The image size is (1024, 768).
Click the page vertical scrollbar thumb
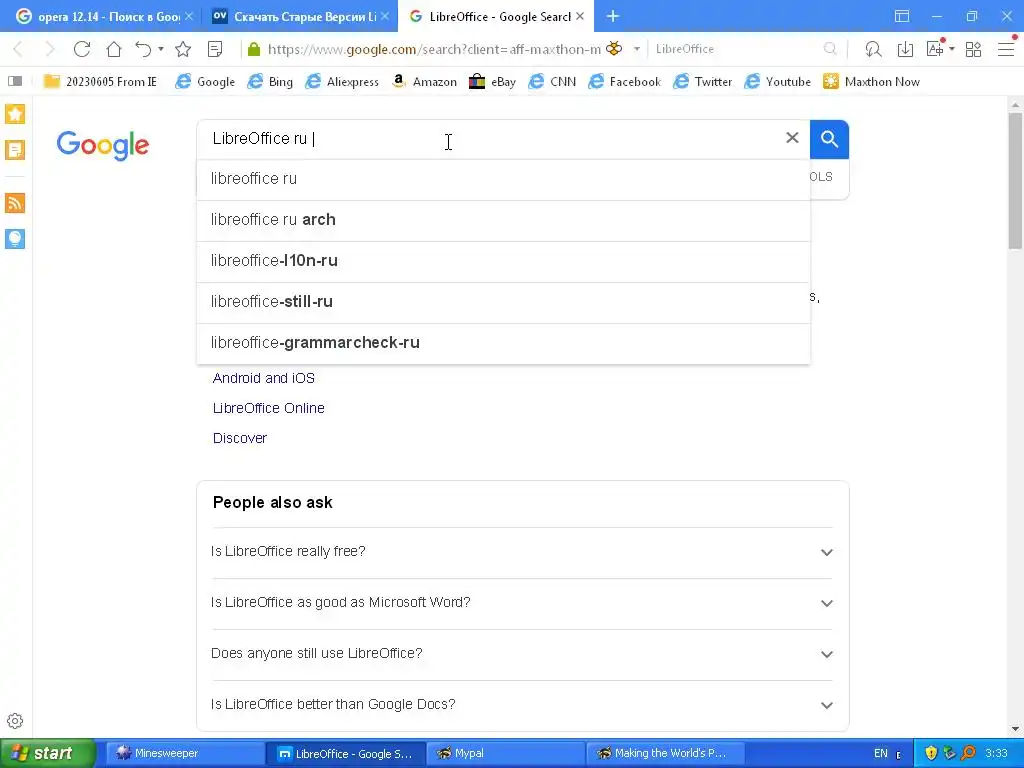1015,181
